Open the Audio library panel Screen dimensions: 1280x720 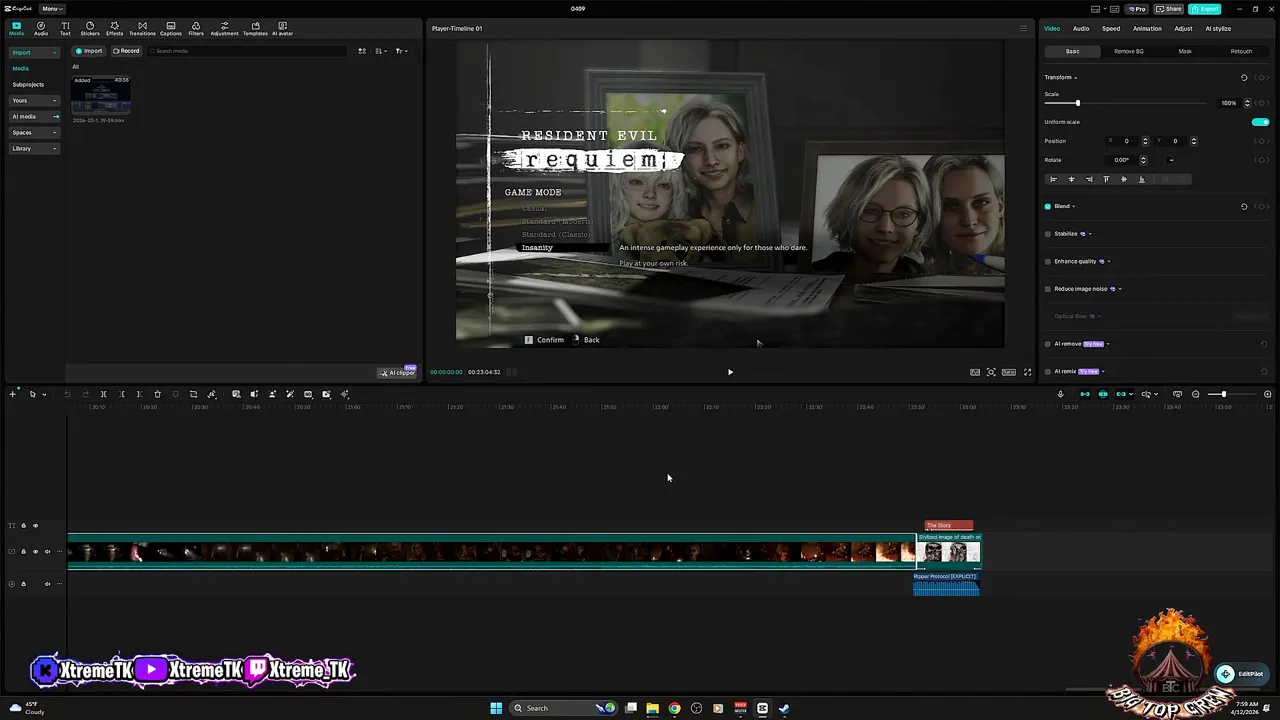(41, 28)
